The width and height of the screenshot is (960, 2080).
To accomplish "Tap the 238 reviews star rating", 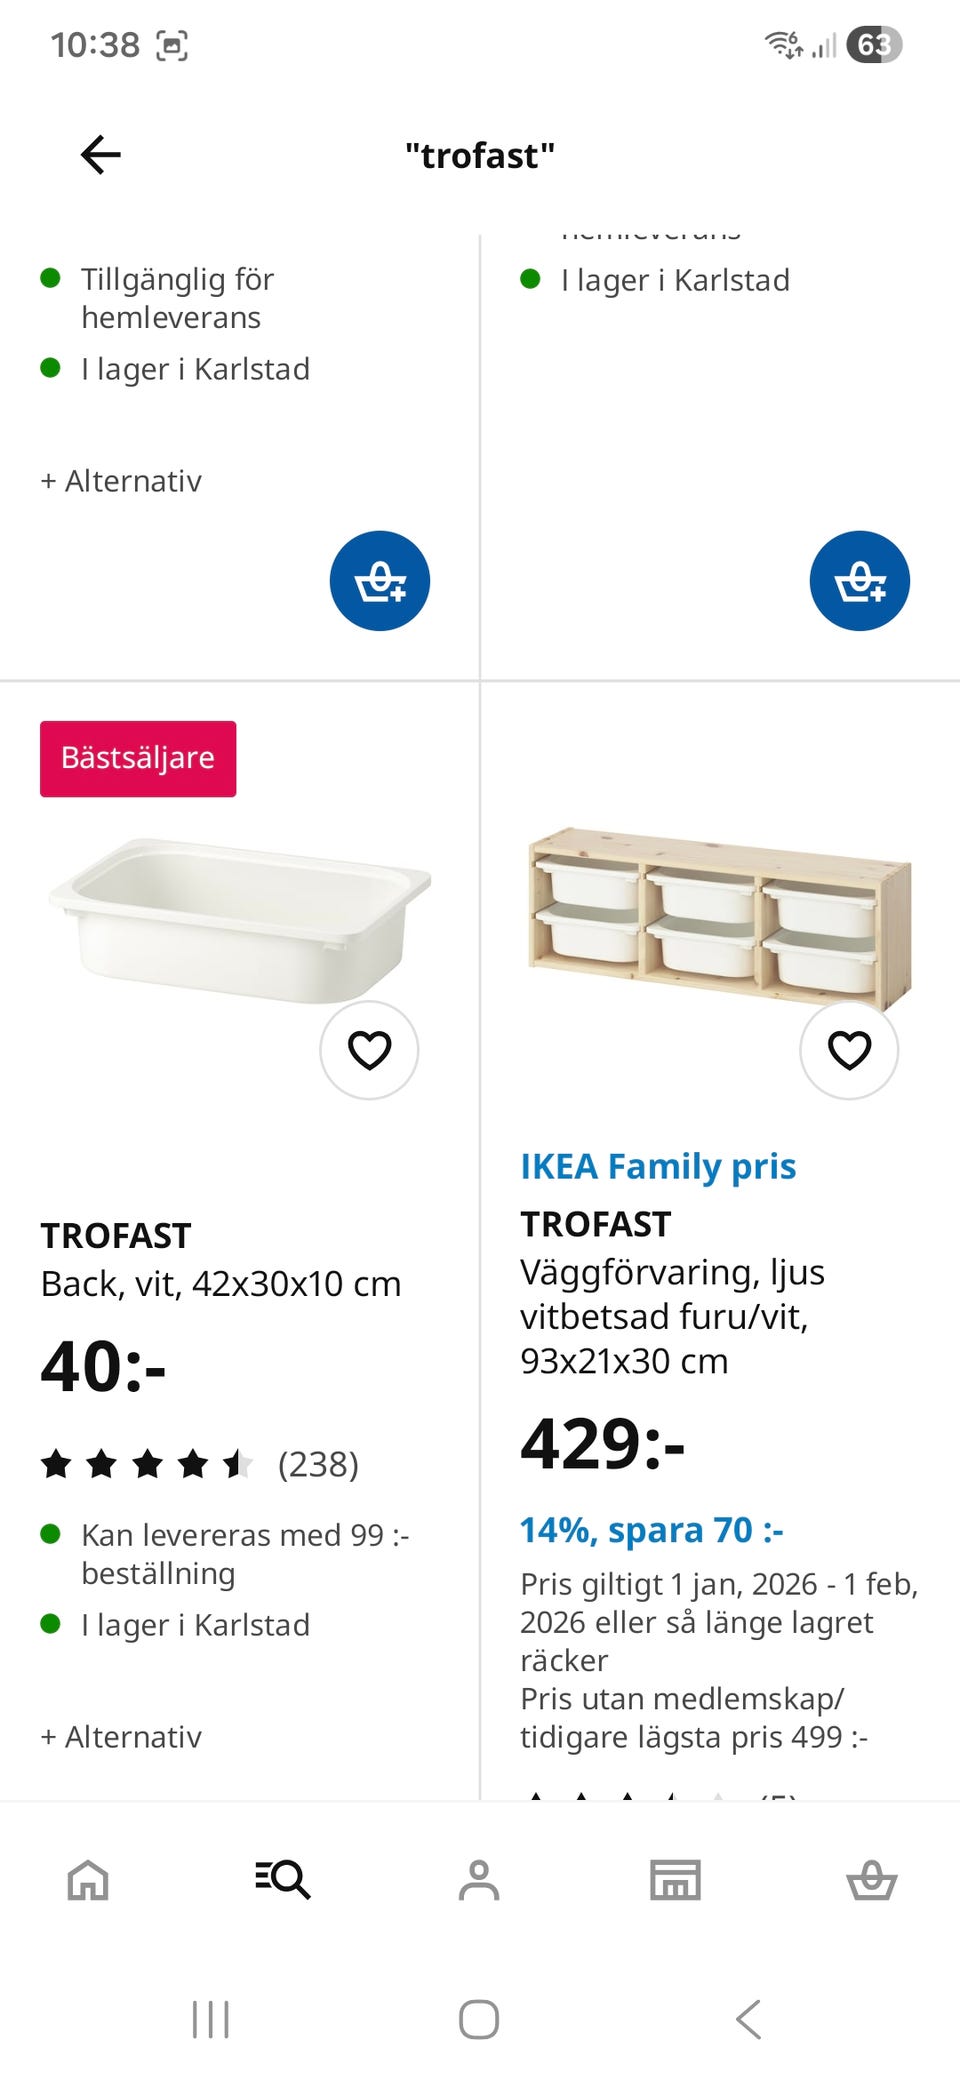I will coord(200,1465).
